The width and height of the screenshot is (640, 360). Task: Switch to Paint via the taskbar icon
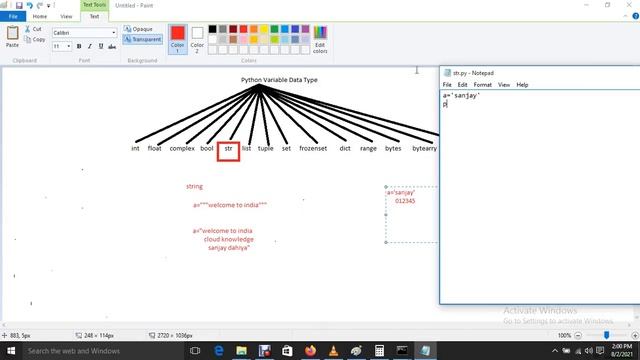(356, 351)
